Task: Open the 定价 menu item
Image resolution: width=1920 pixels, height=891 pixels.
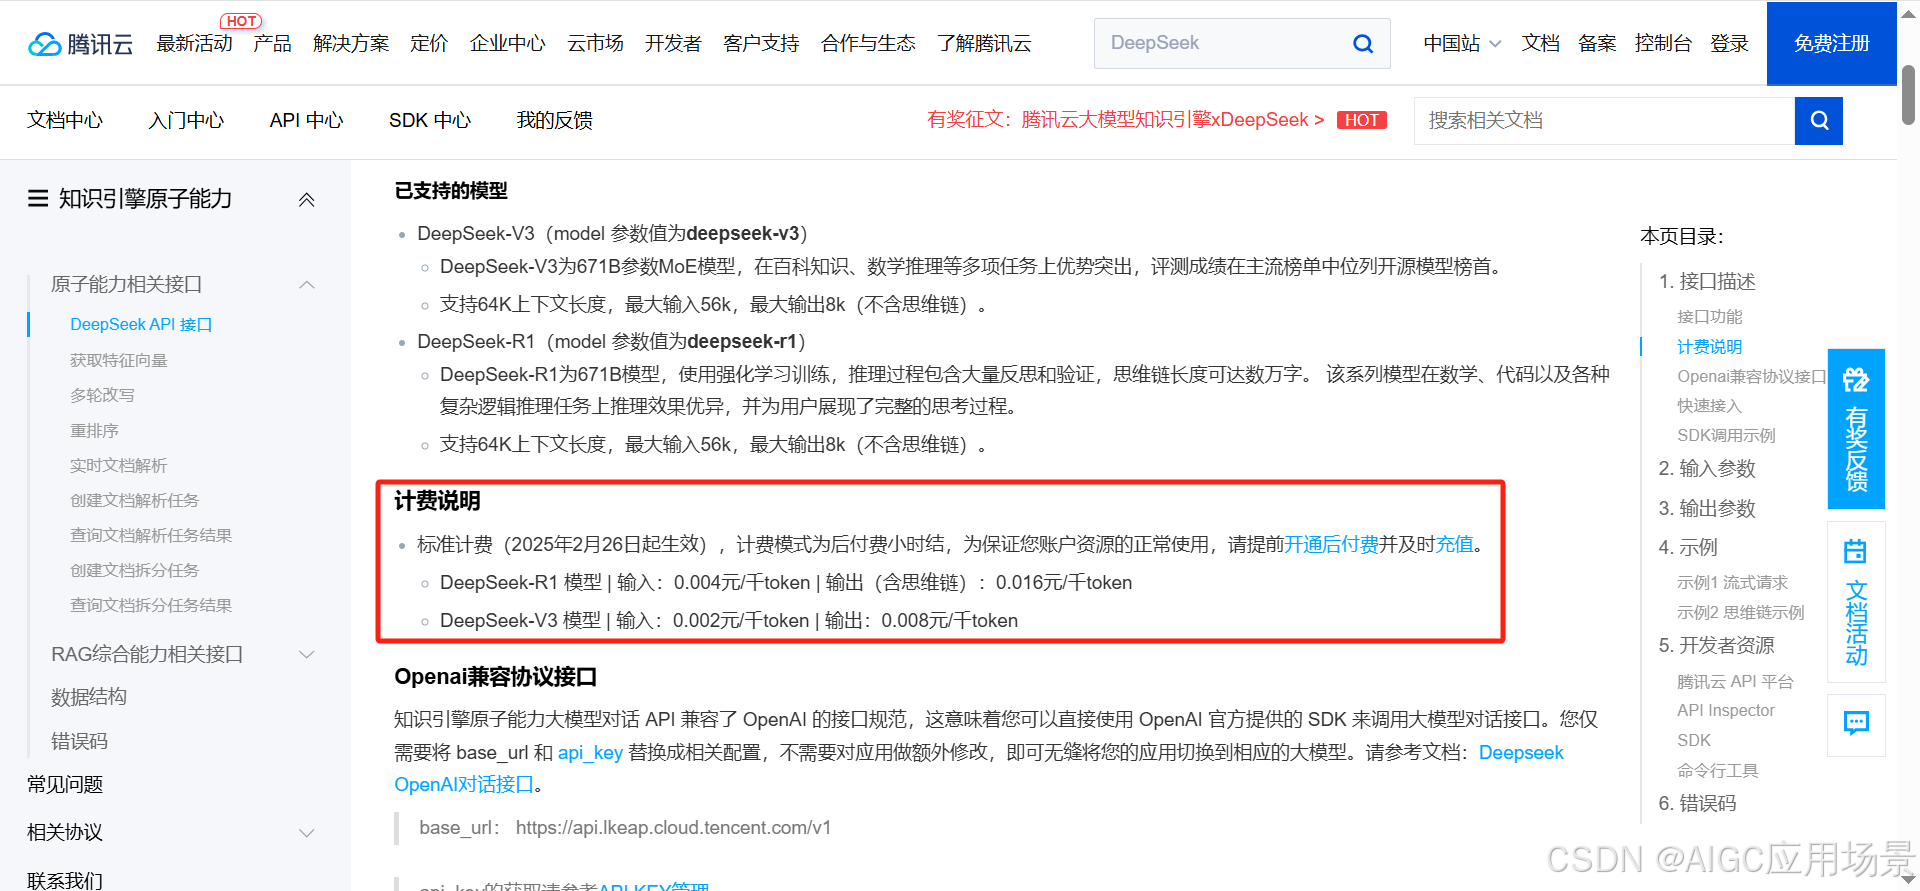Action: [x=429, y=44]
